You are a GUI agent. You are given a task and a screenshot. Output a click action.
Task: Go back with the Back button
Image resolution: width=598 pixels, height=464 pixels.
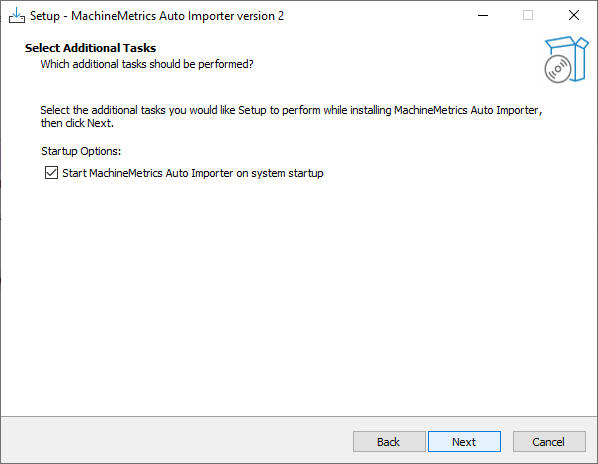click(x=389, y=442)
